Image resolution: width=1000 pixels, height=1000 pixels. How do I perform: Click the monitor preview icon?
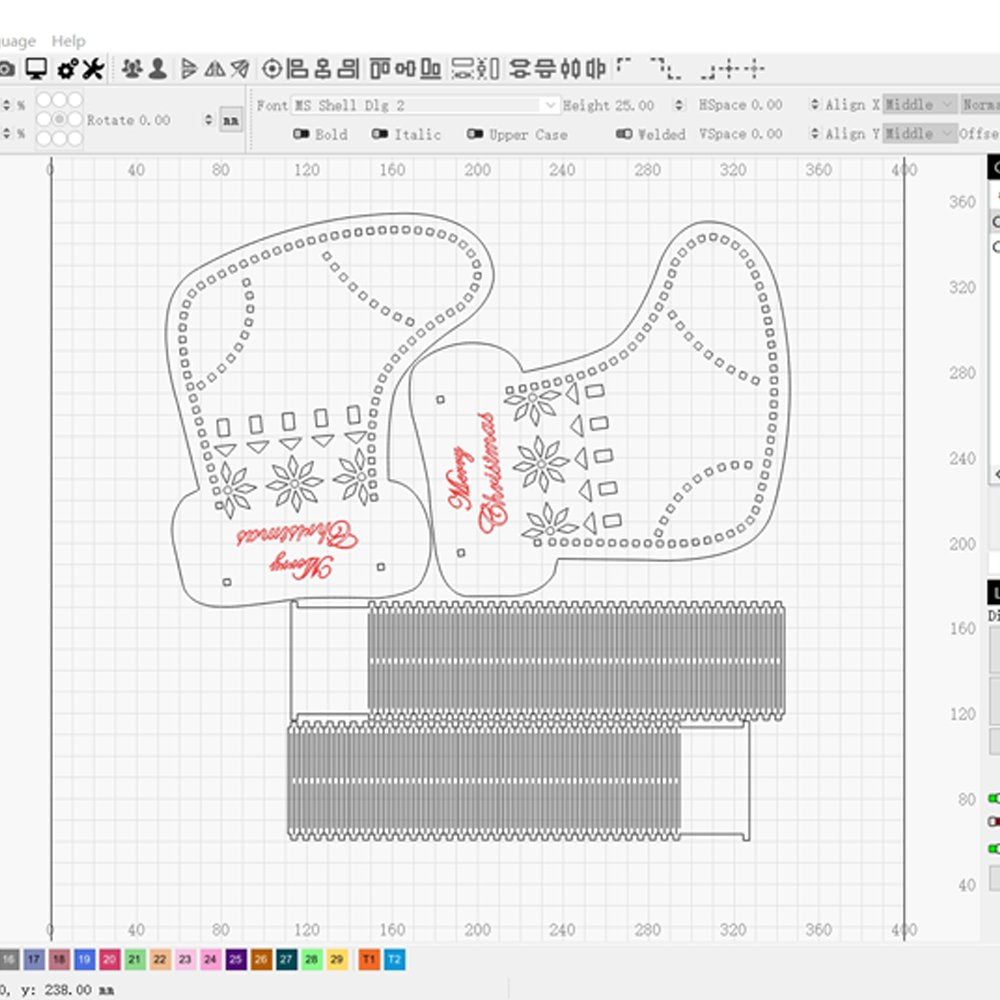tap(37, 69)
